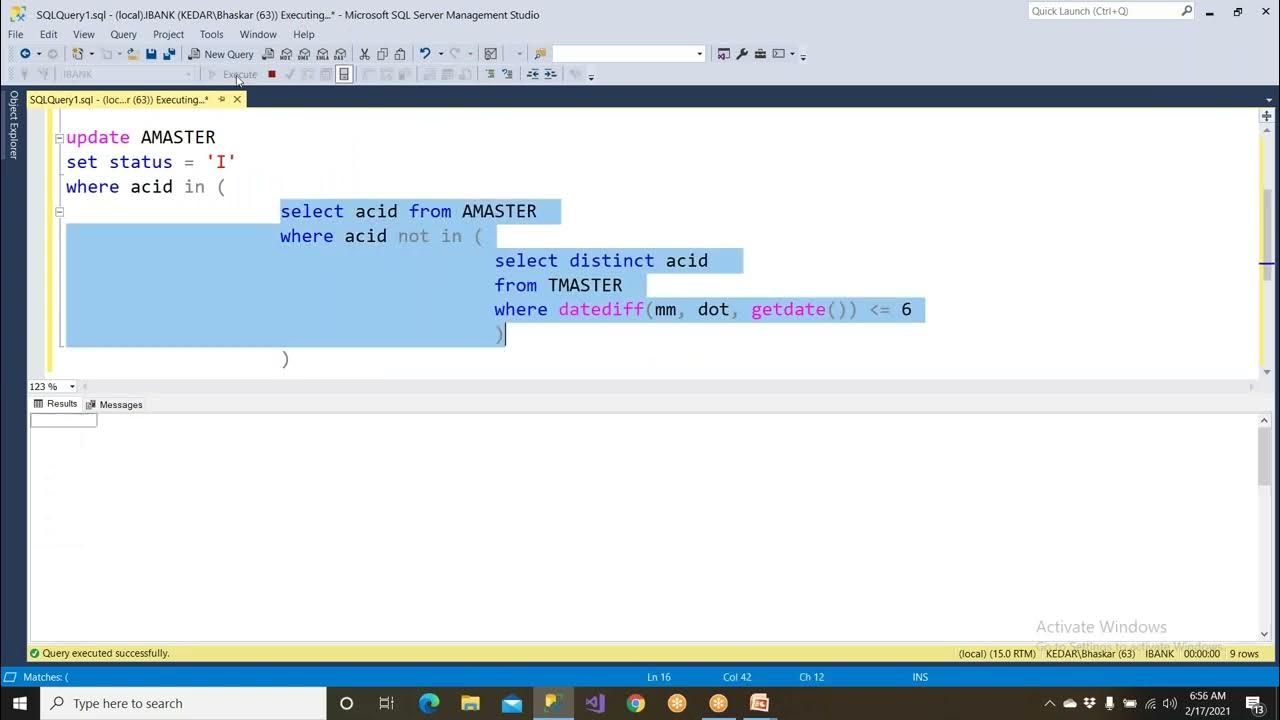
Task: Click the DMX query icon
Action: 305,54
